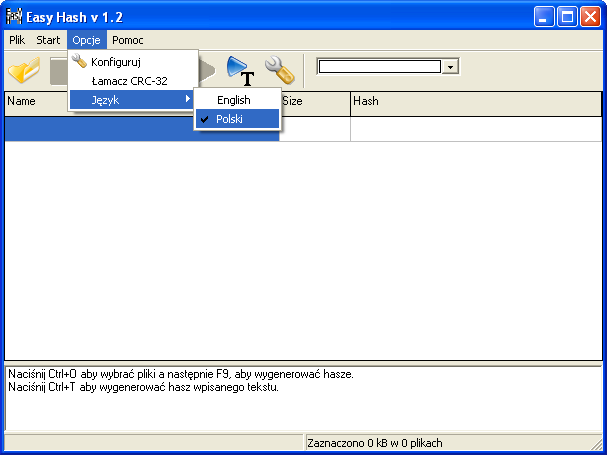Select the checked Polski language

(237, 119)
